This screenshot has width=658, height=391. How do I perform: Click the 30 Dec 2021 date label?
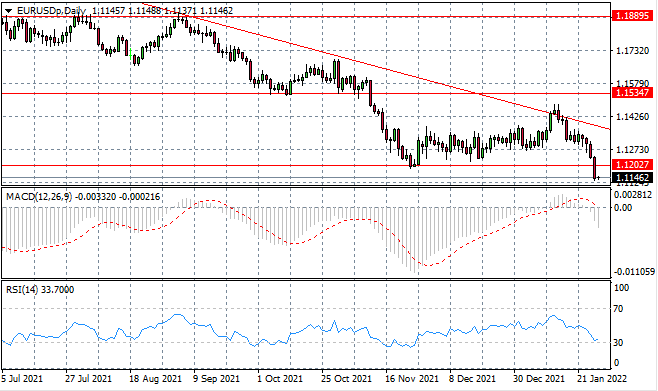[x=539, y=379]
